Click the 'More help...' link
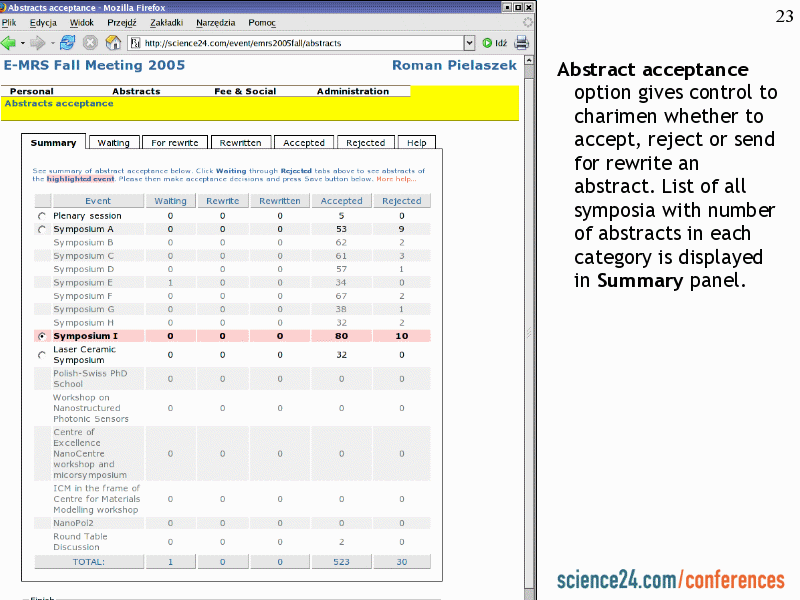800x600 pixels. [x=396, y=179]
